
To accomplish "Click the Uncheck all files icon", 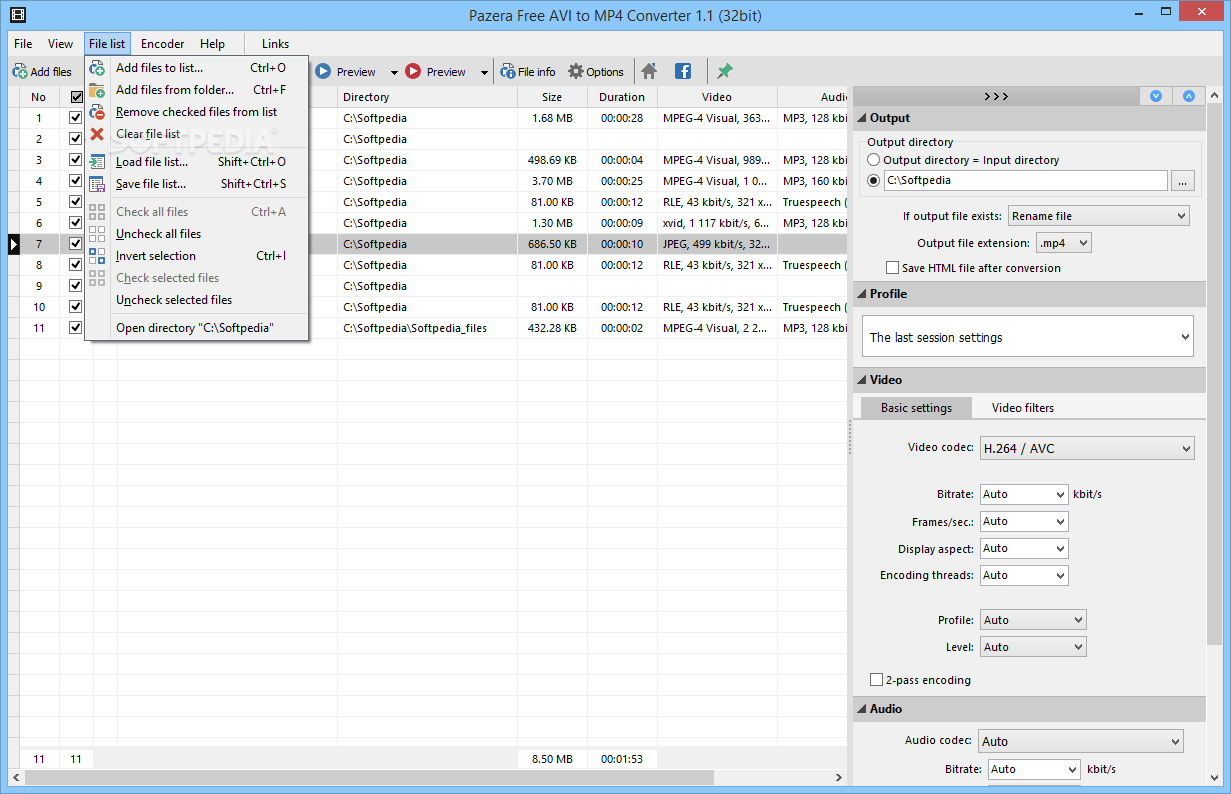I will pos(97,234).
